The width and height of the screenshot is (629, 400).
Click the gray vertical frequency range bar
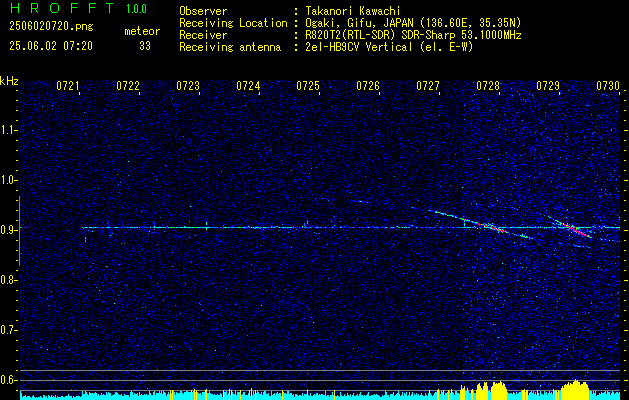(x=19, y=231)
